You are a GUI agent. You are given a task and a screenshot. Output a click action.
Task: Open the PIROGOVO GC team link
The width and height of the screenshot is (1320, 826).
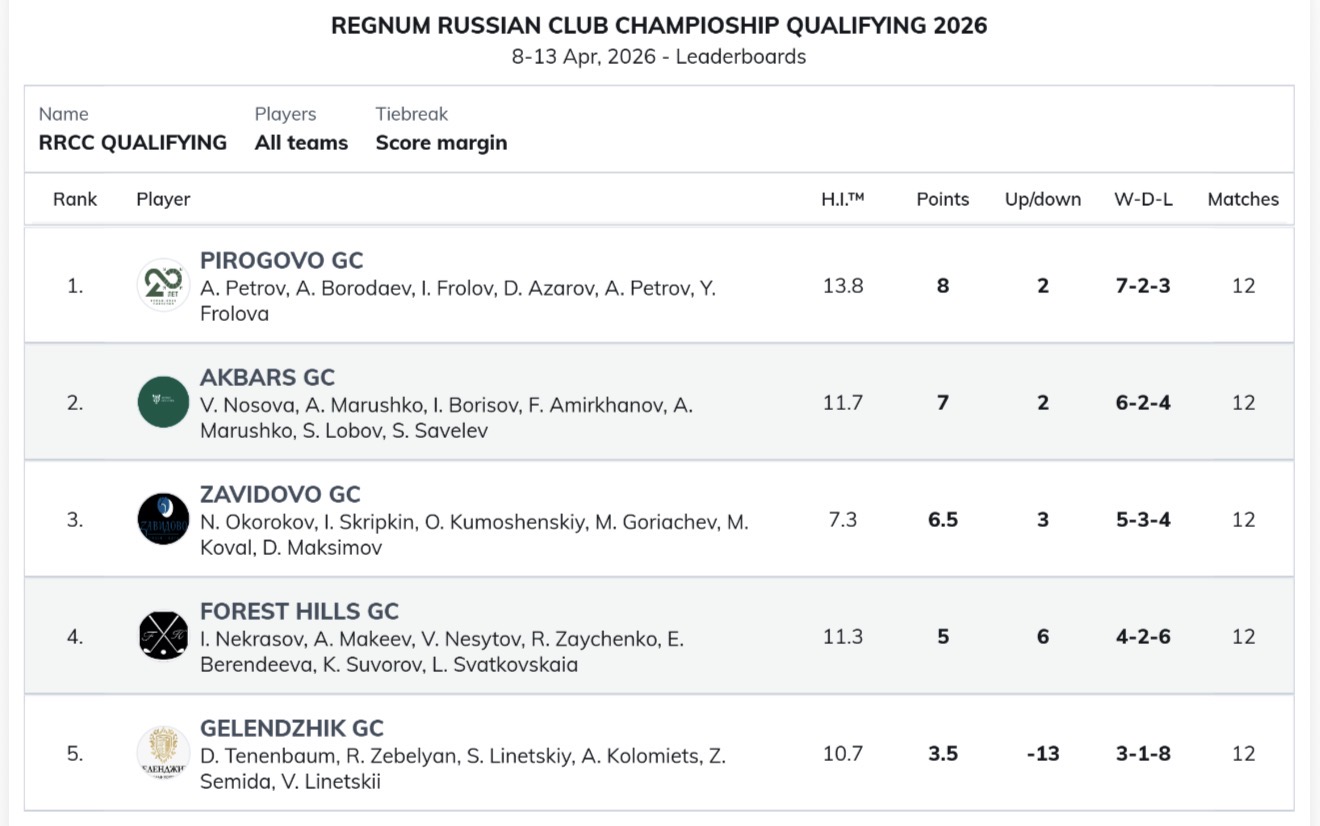pos(281,261)
